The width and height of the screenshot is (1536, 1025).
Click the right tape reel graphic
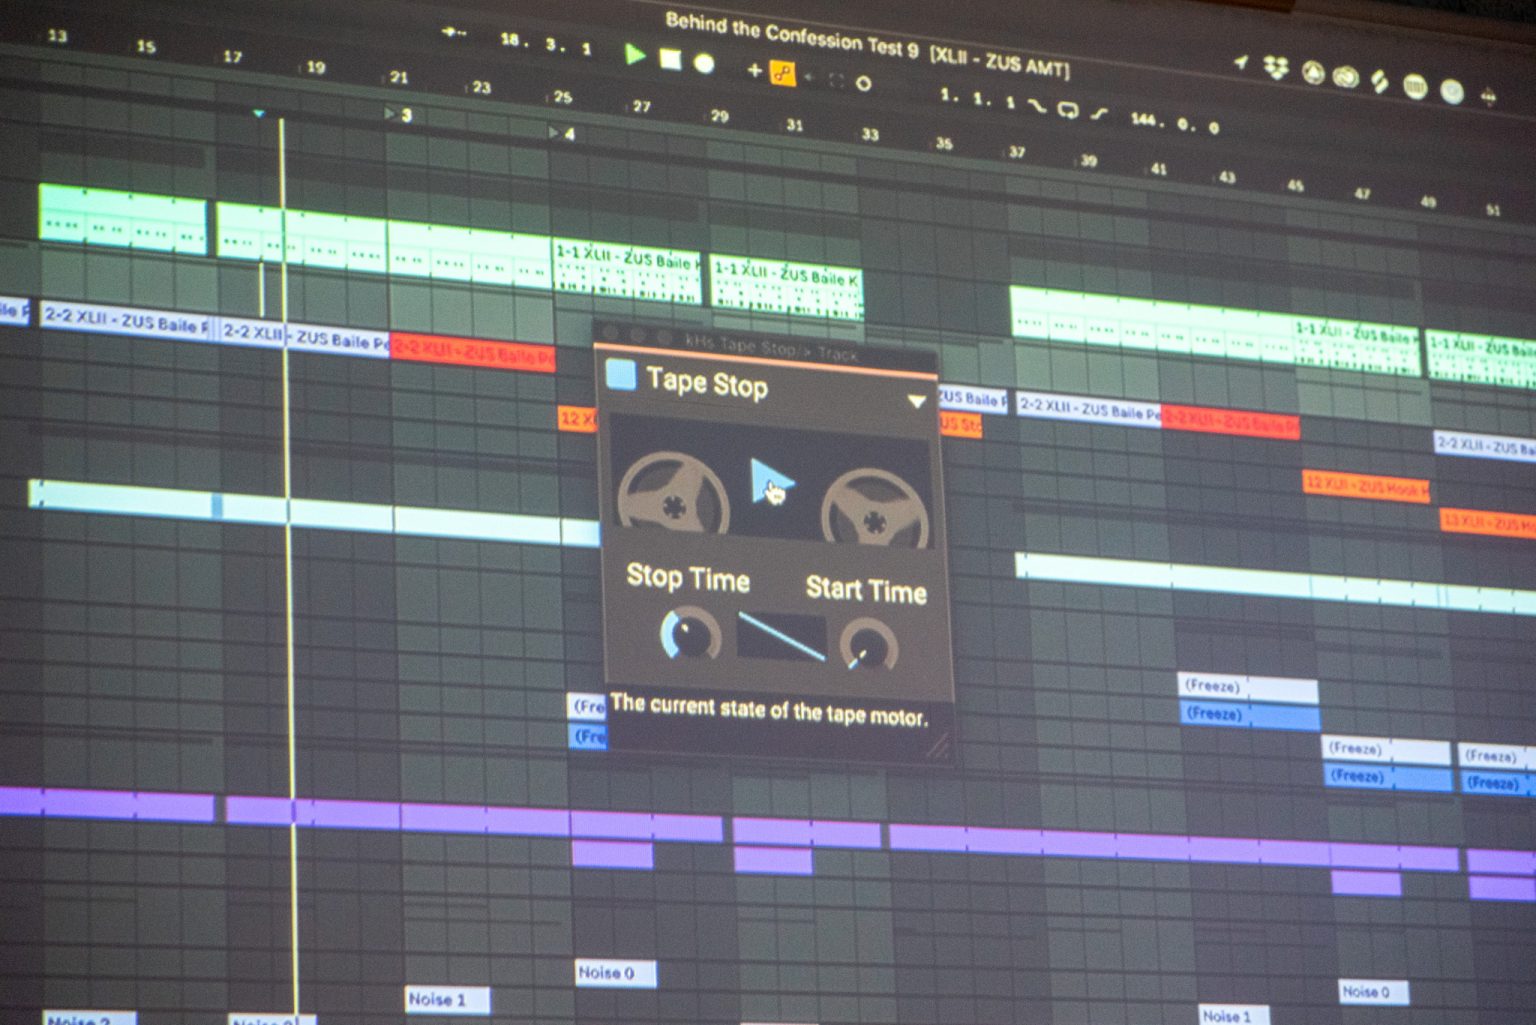pos(874,509)
